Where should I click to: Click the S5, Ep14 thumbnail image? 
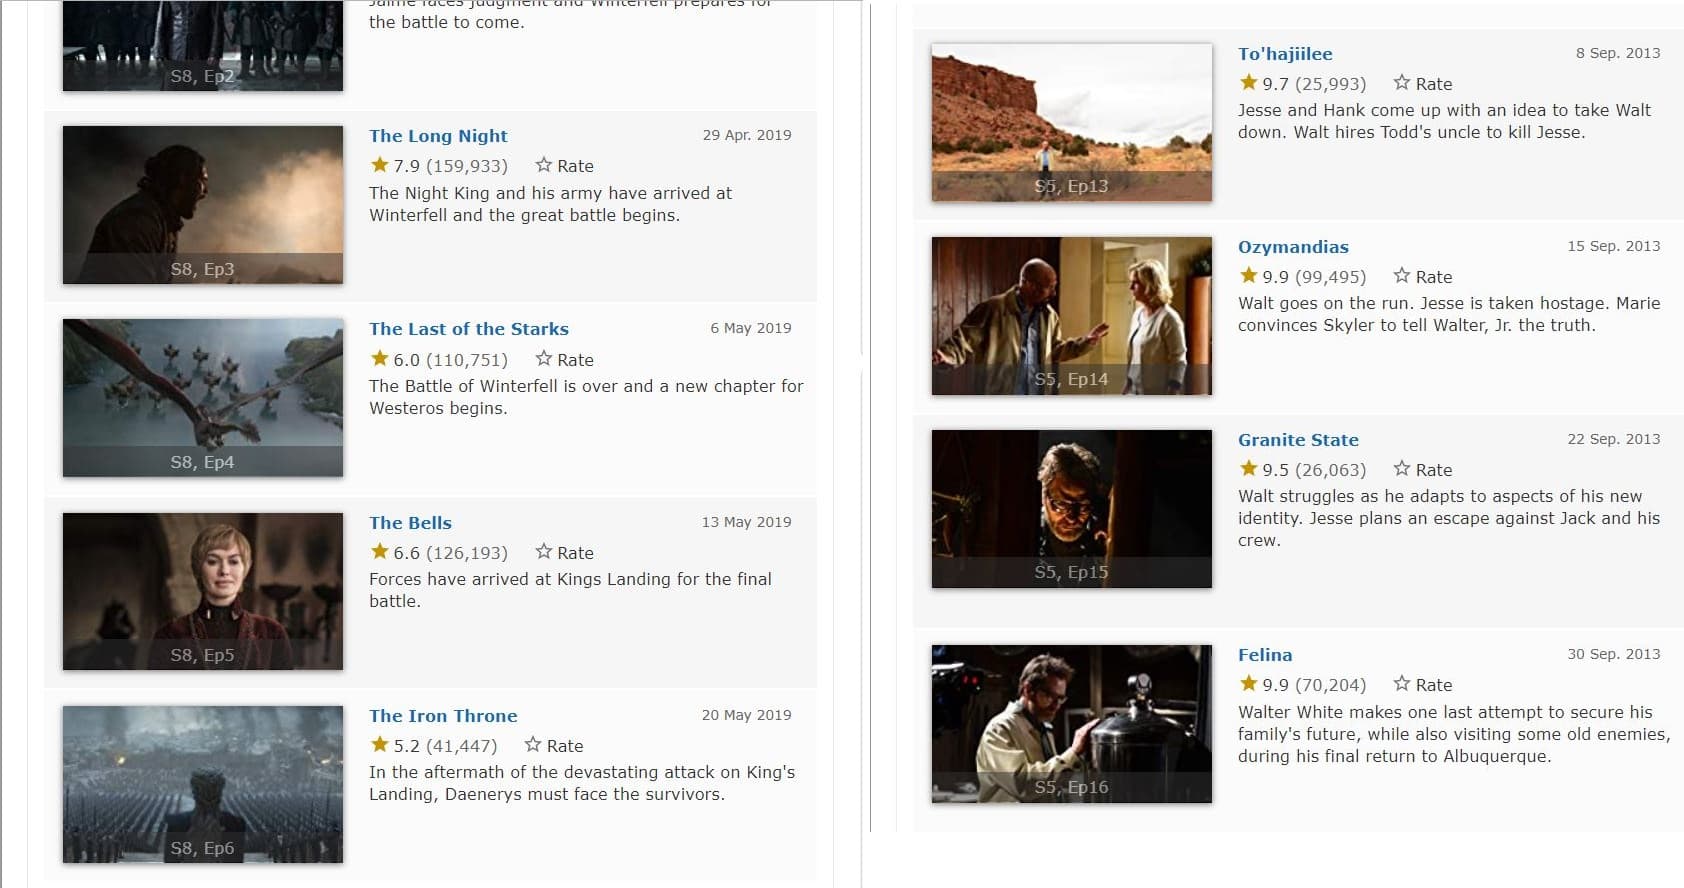click(x=1072, y=316)
